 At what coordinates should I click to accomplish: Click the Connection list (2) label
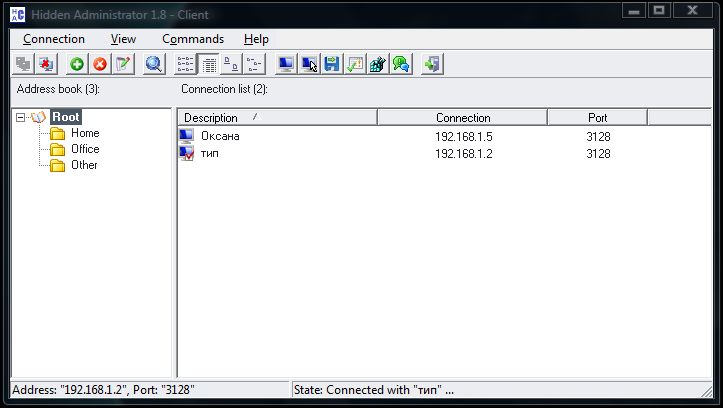[x=224, y=89]
